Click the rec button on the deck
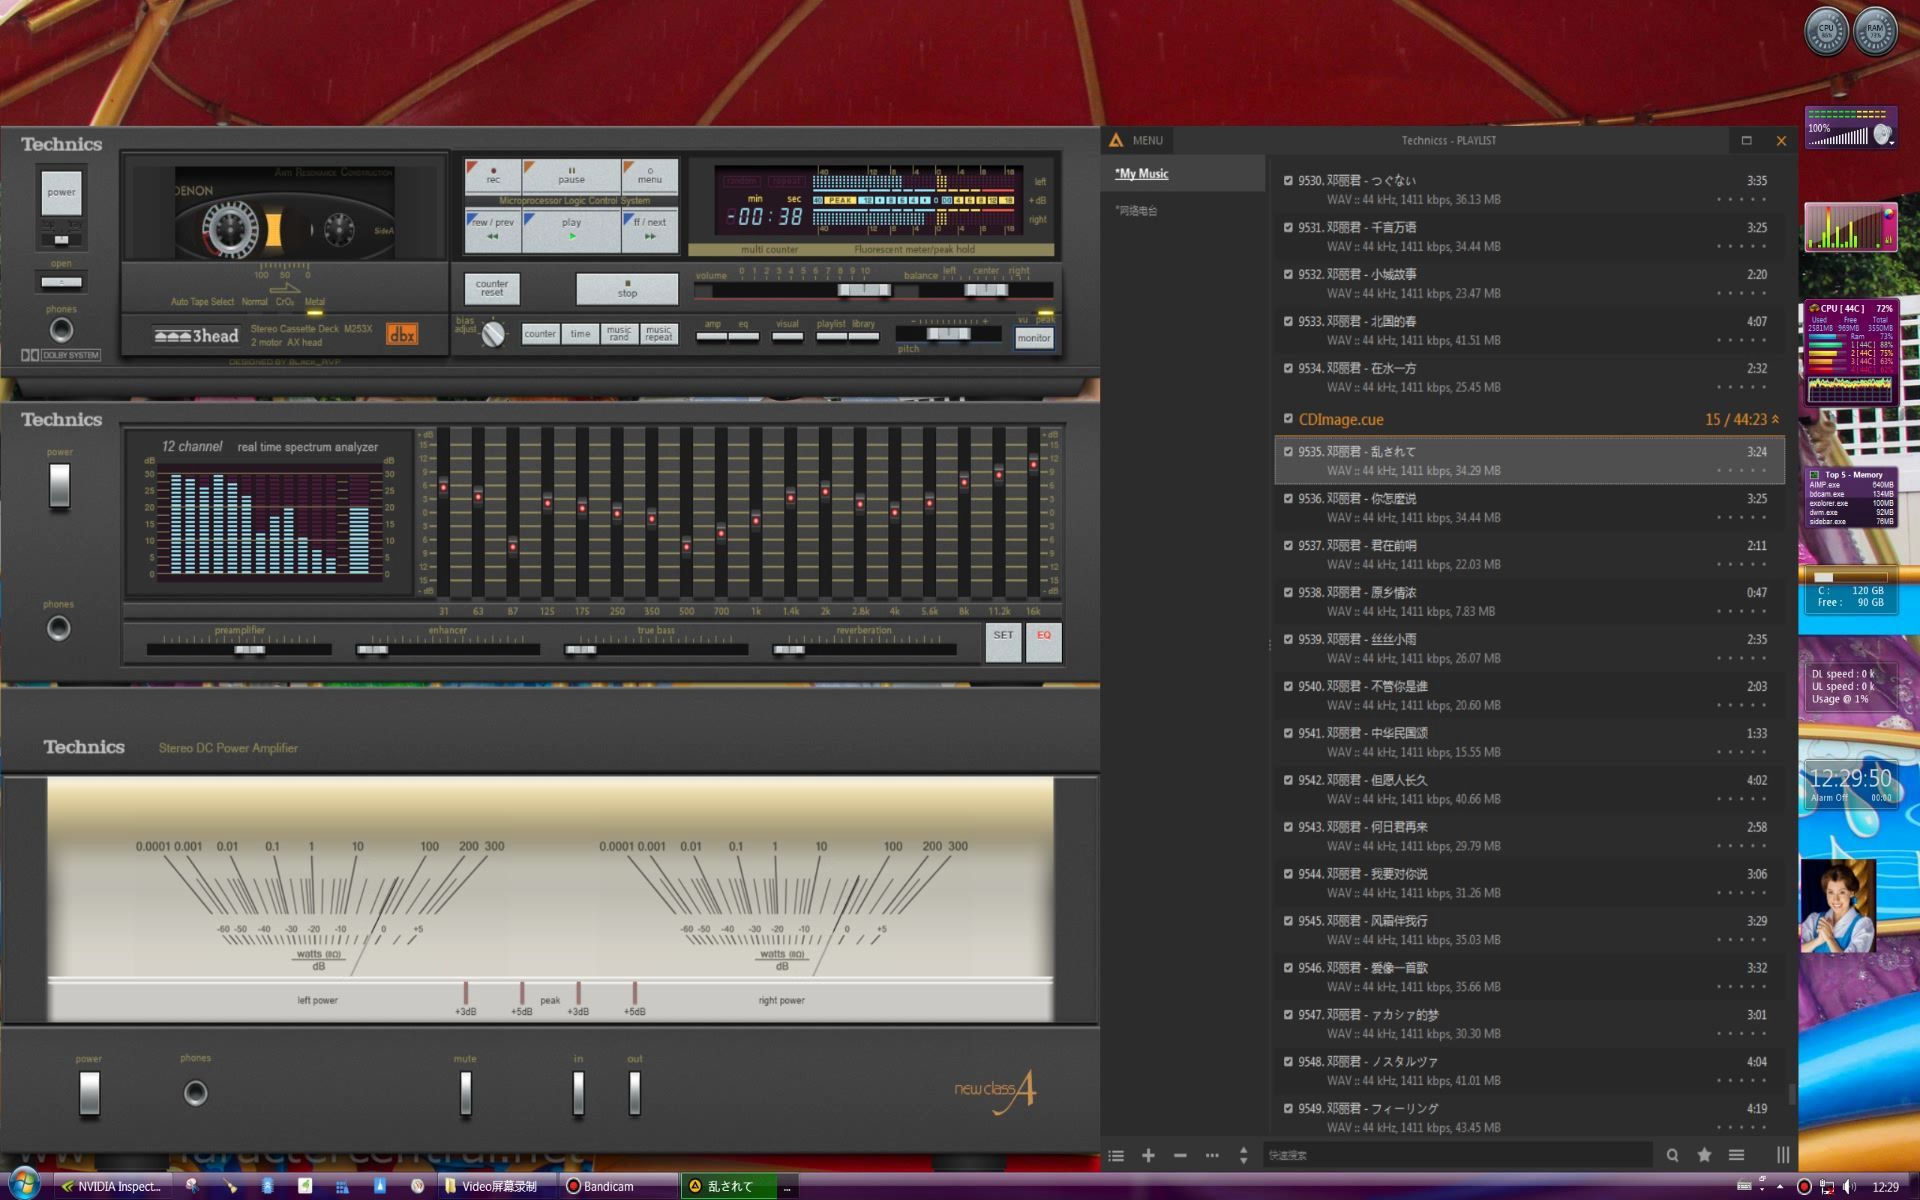The width and height of the screenshot is (1920, 1200). pos(493,176)
